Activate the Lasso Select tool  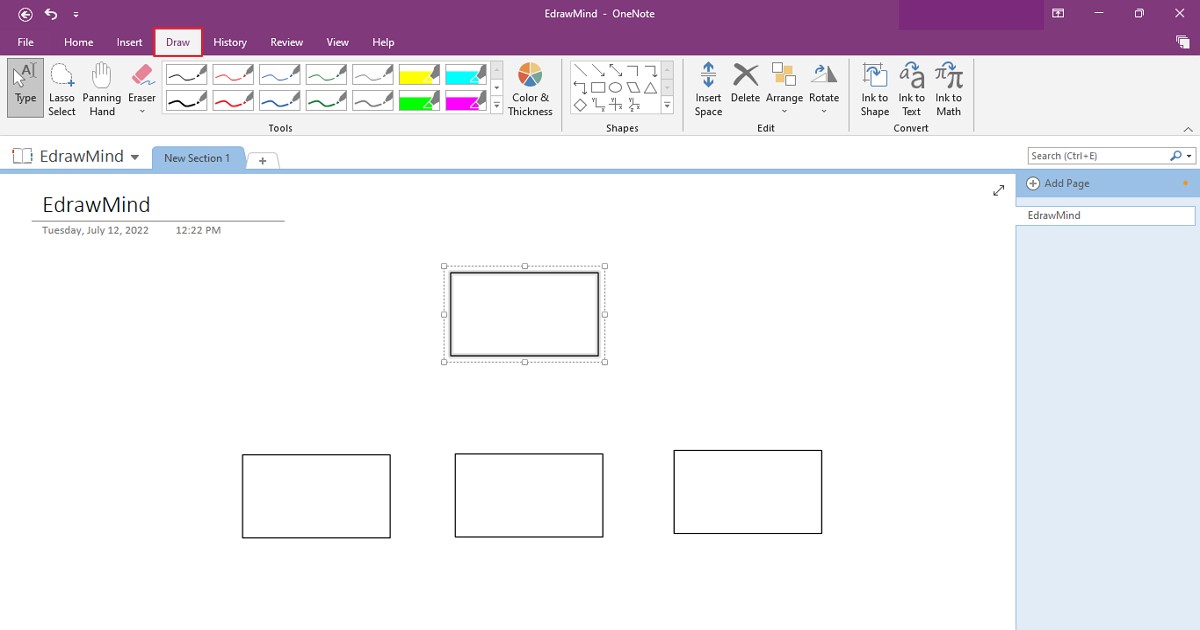(62, 88)
